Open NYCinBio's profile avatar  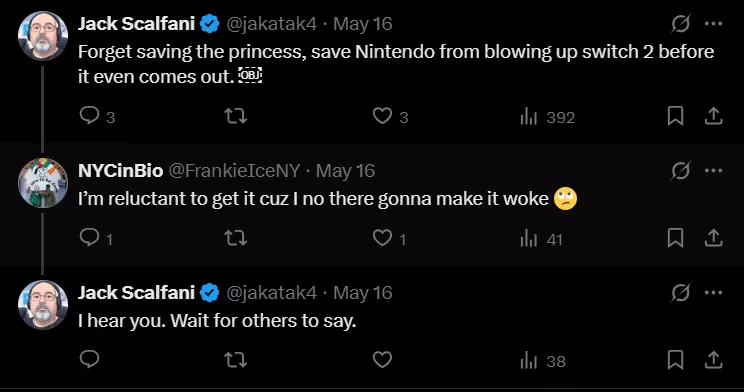(43, 183)
